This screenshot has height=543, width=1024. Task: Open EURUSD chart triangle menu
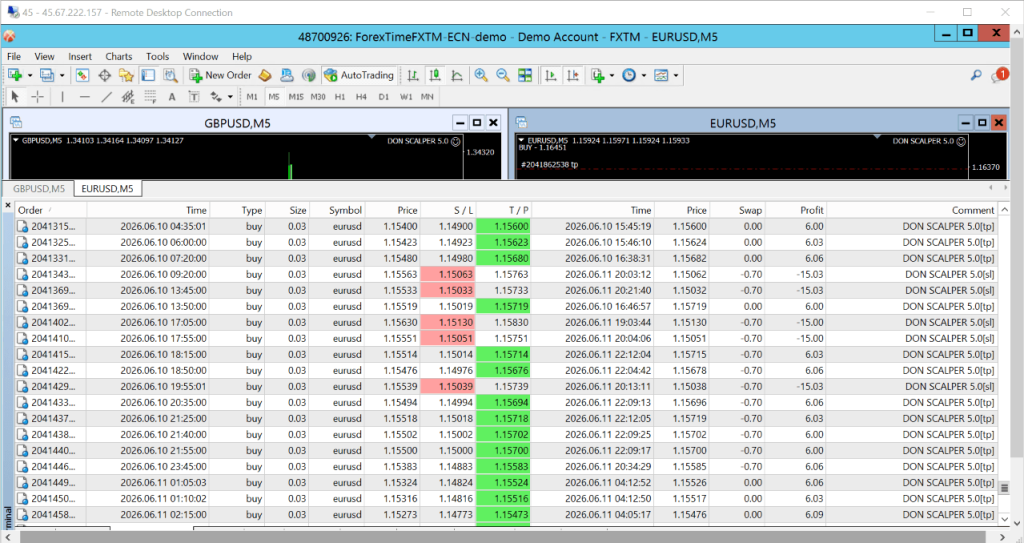[x=521, y=140]
